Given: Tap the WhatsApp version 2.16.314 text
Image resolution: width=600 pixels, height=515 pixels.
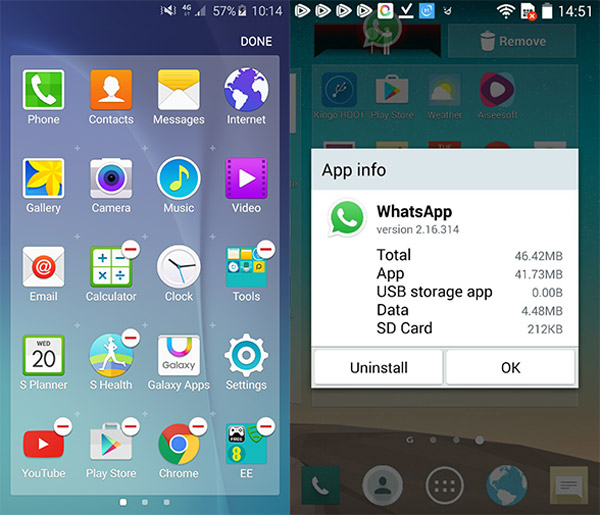Looking at the screenshot, I should [417, 230].
